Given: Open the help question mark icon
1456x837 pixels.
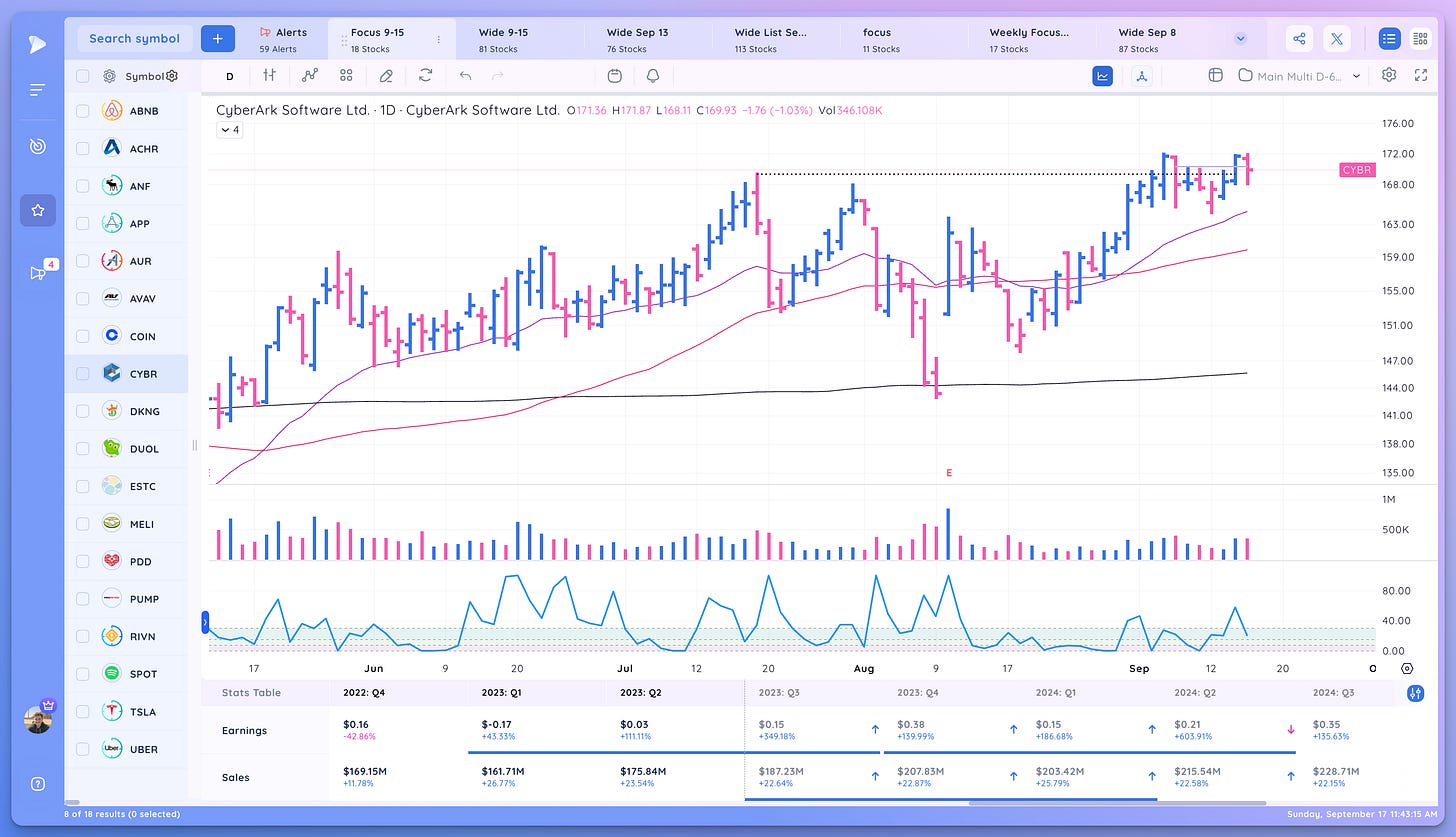Looking at the screenshot, I should tap(38, 784).
